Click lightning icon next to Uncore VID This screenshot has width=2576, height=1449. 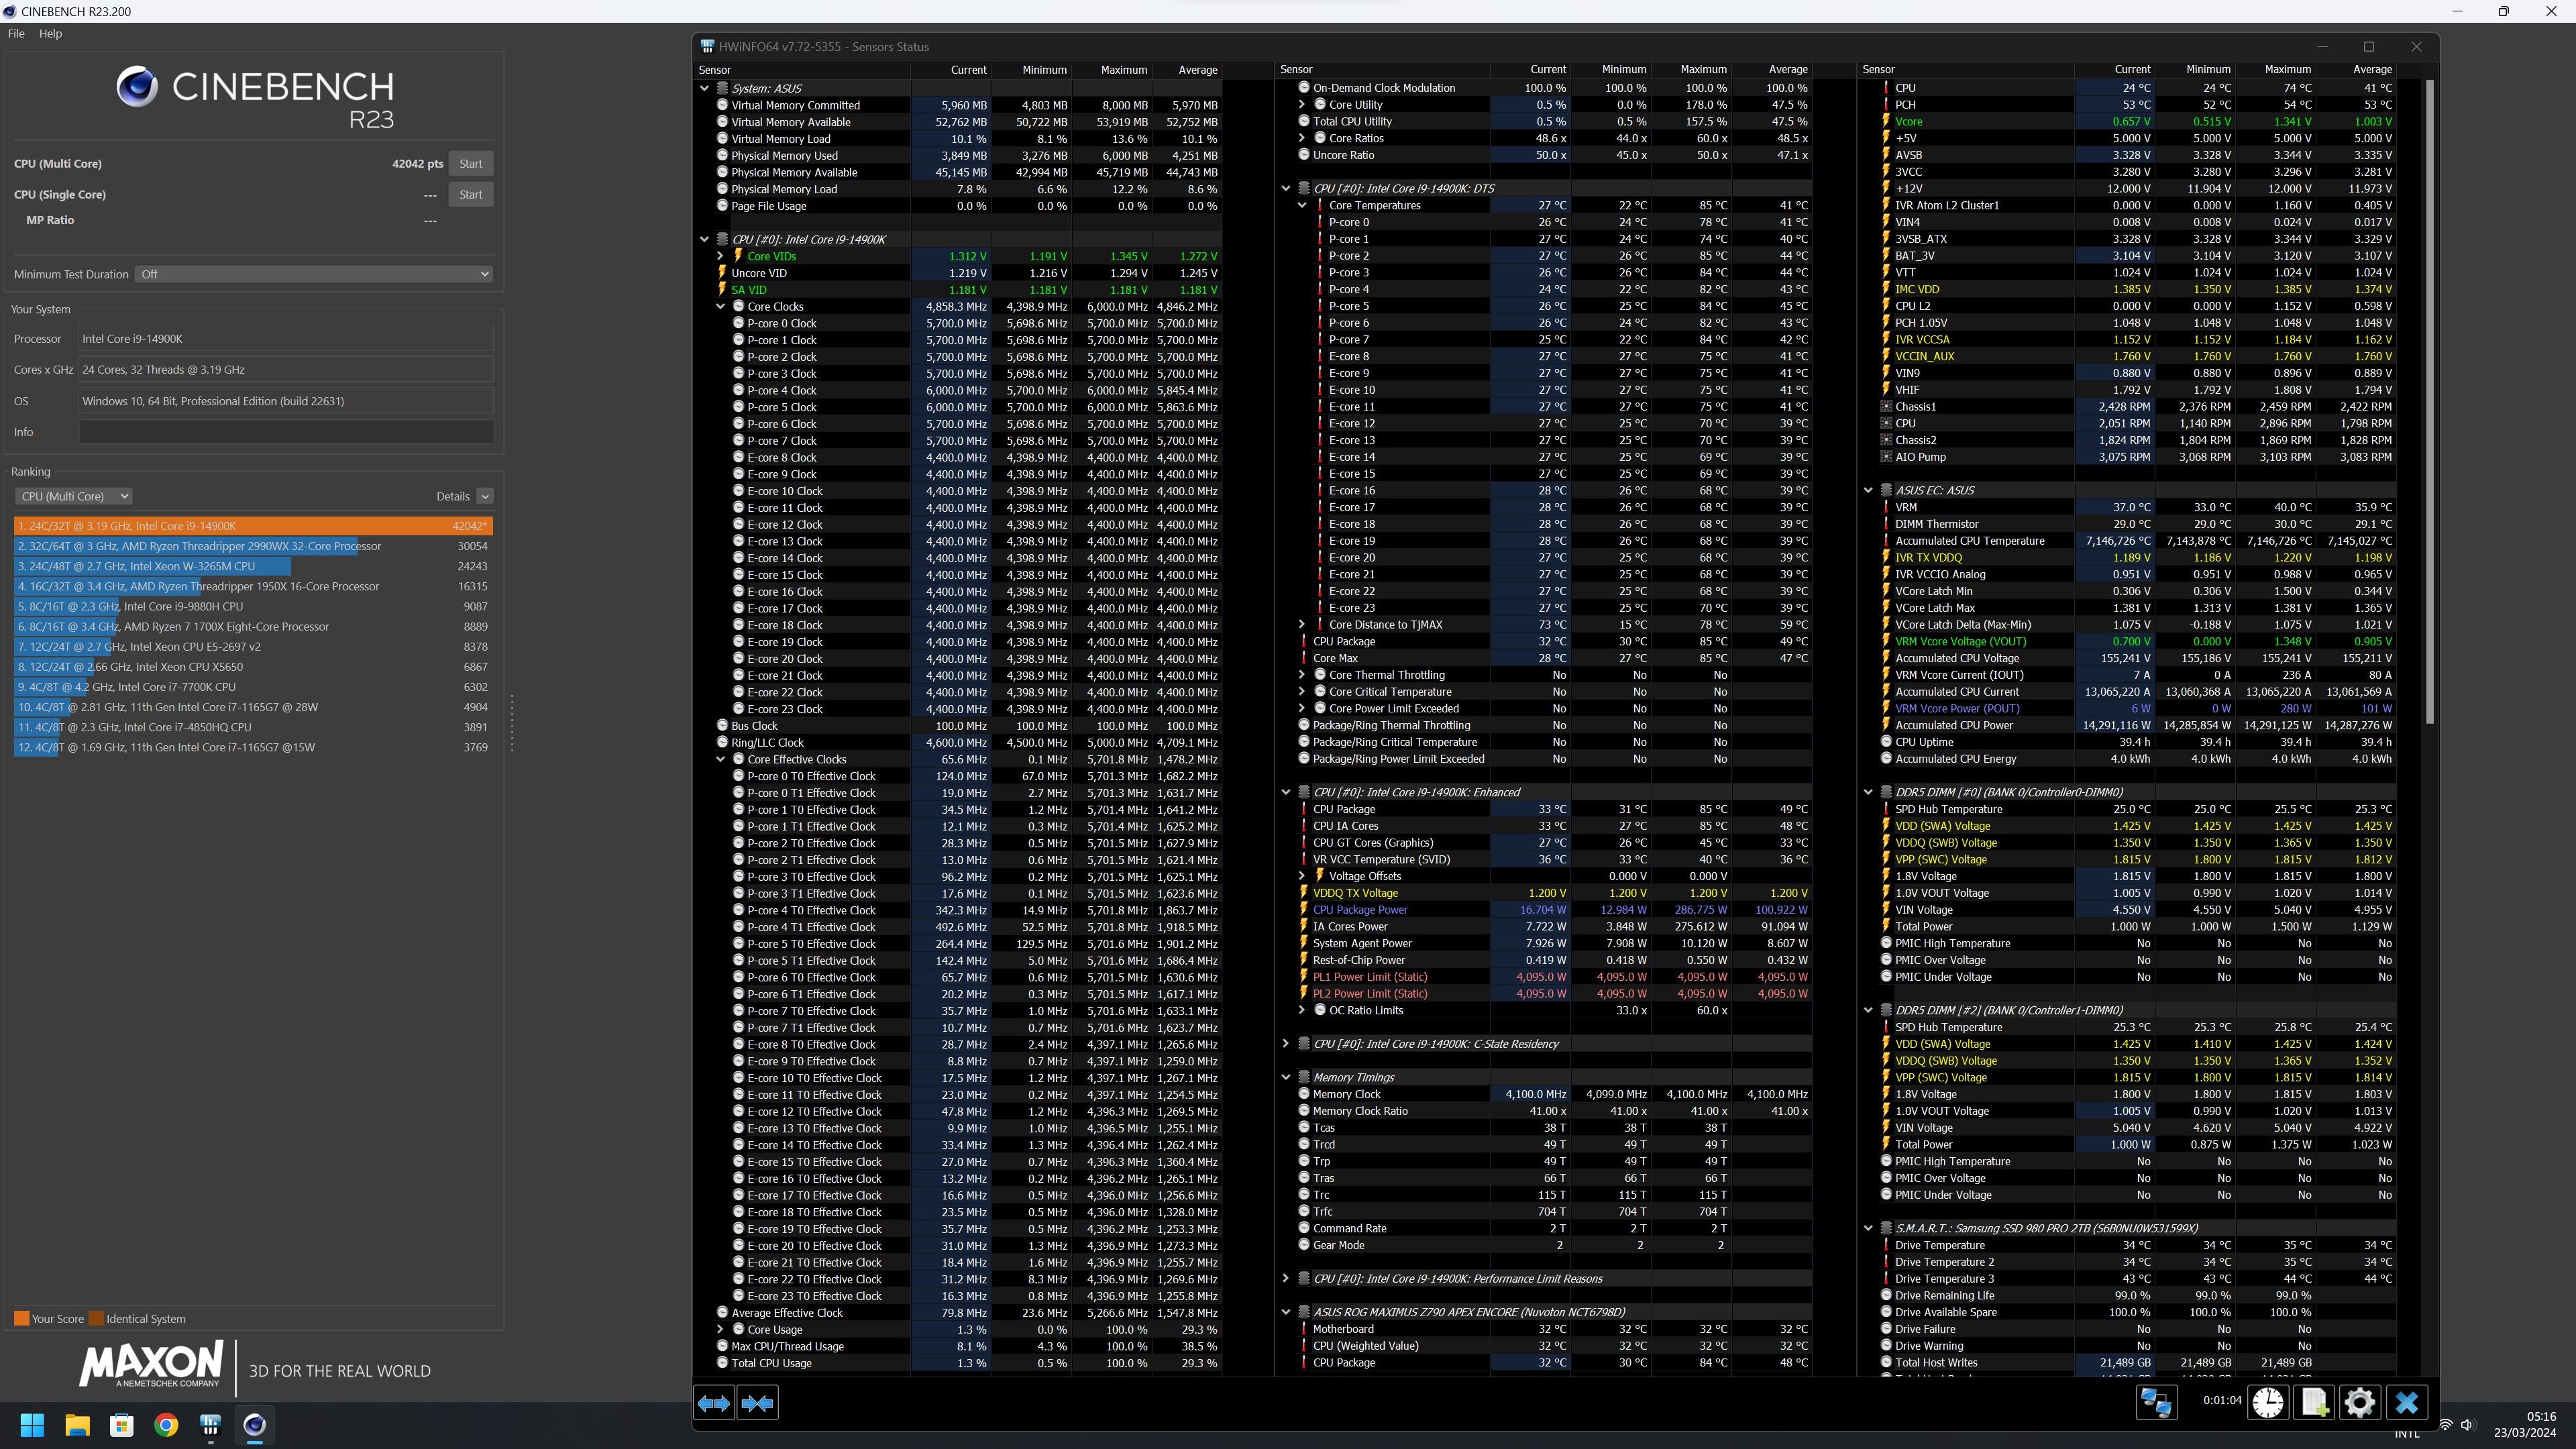(722, 273)
